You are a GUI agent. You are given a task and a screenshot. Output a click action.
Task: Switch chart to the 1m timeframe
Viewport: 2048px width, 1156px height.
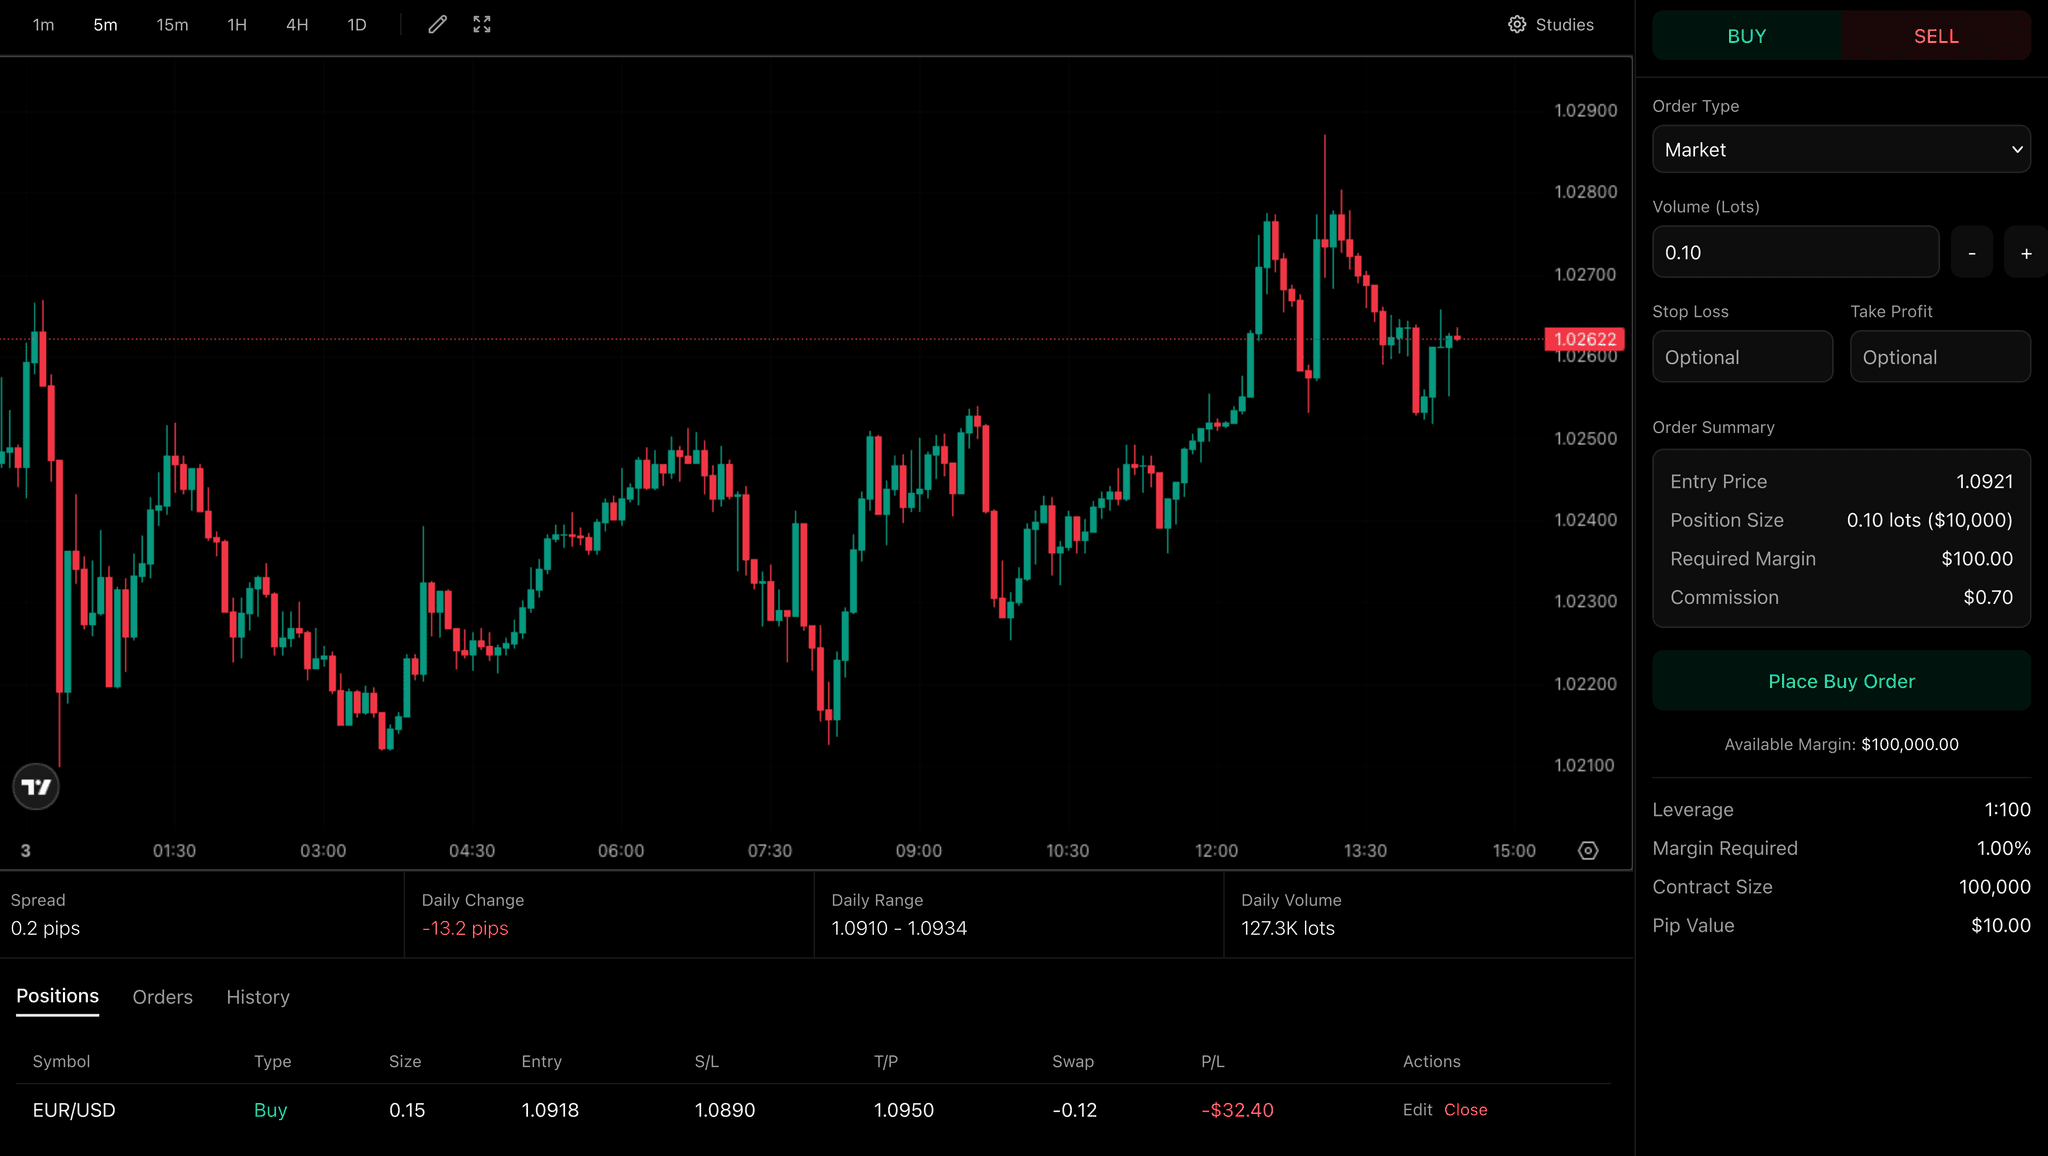click(44, 25)
